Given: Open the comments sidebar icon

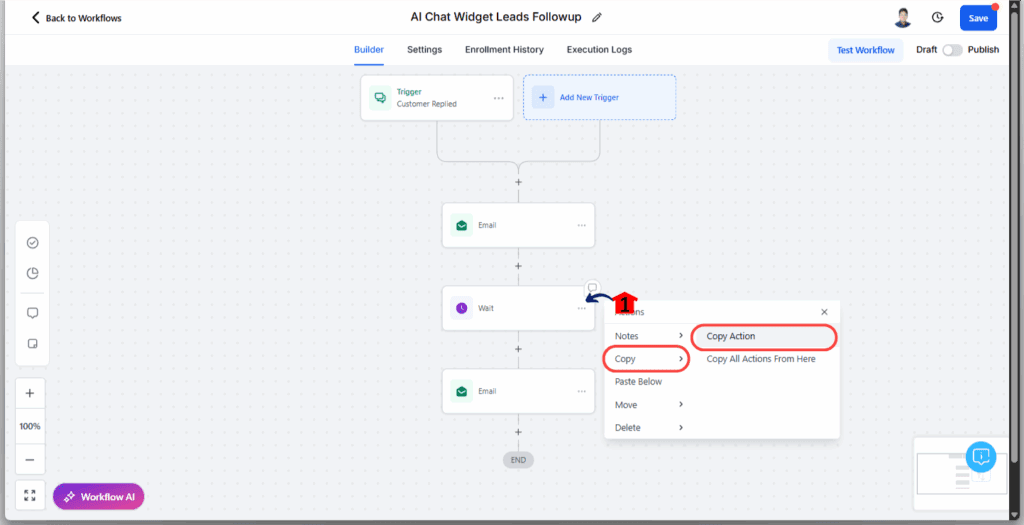Looking at the screenshot, I should 32,313.
